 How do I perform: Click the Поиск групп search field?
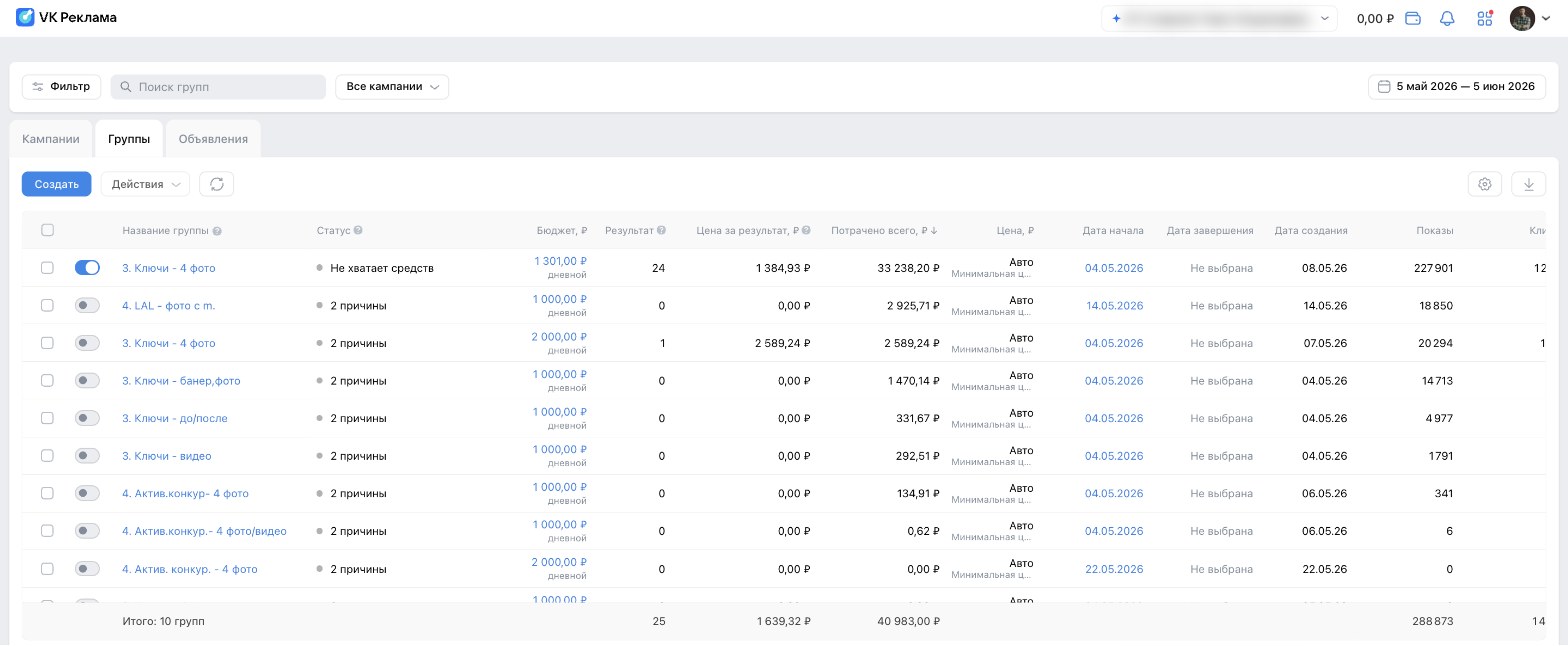pos(218,87)
